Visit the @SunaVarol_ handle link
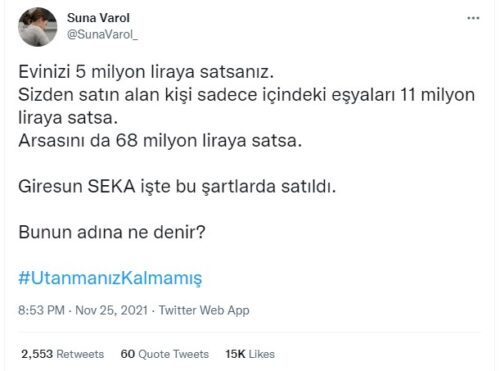 102,34
